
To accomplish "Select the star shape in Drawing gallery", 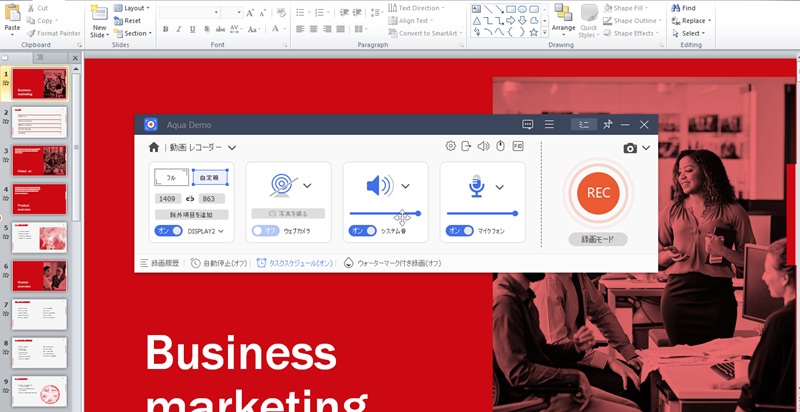I will point(534,32).
